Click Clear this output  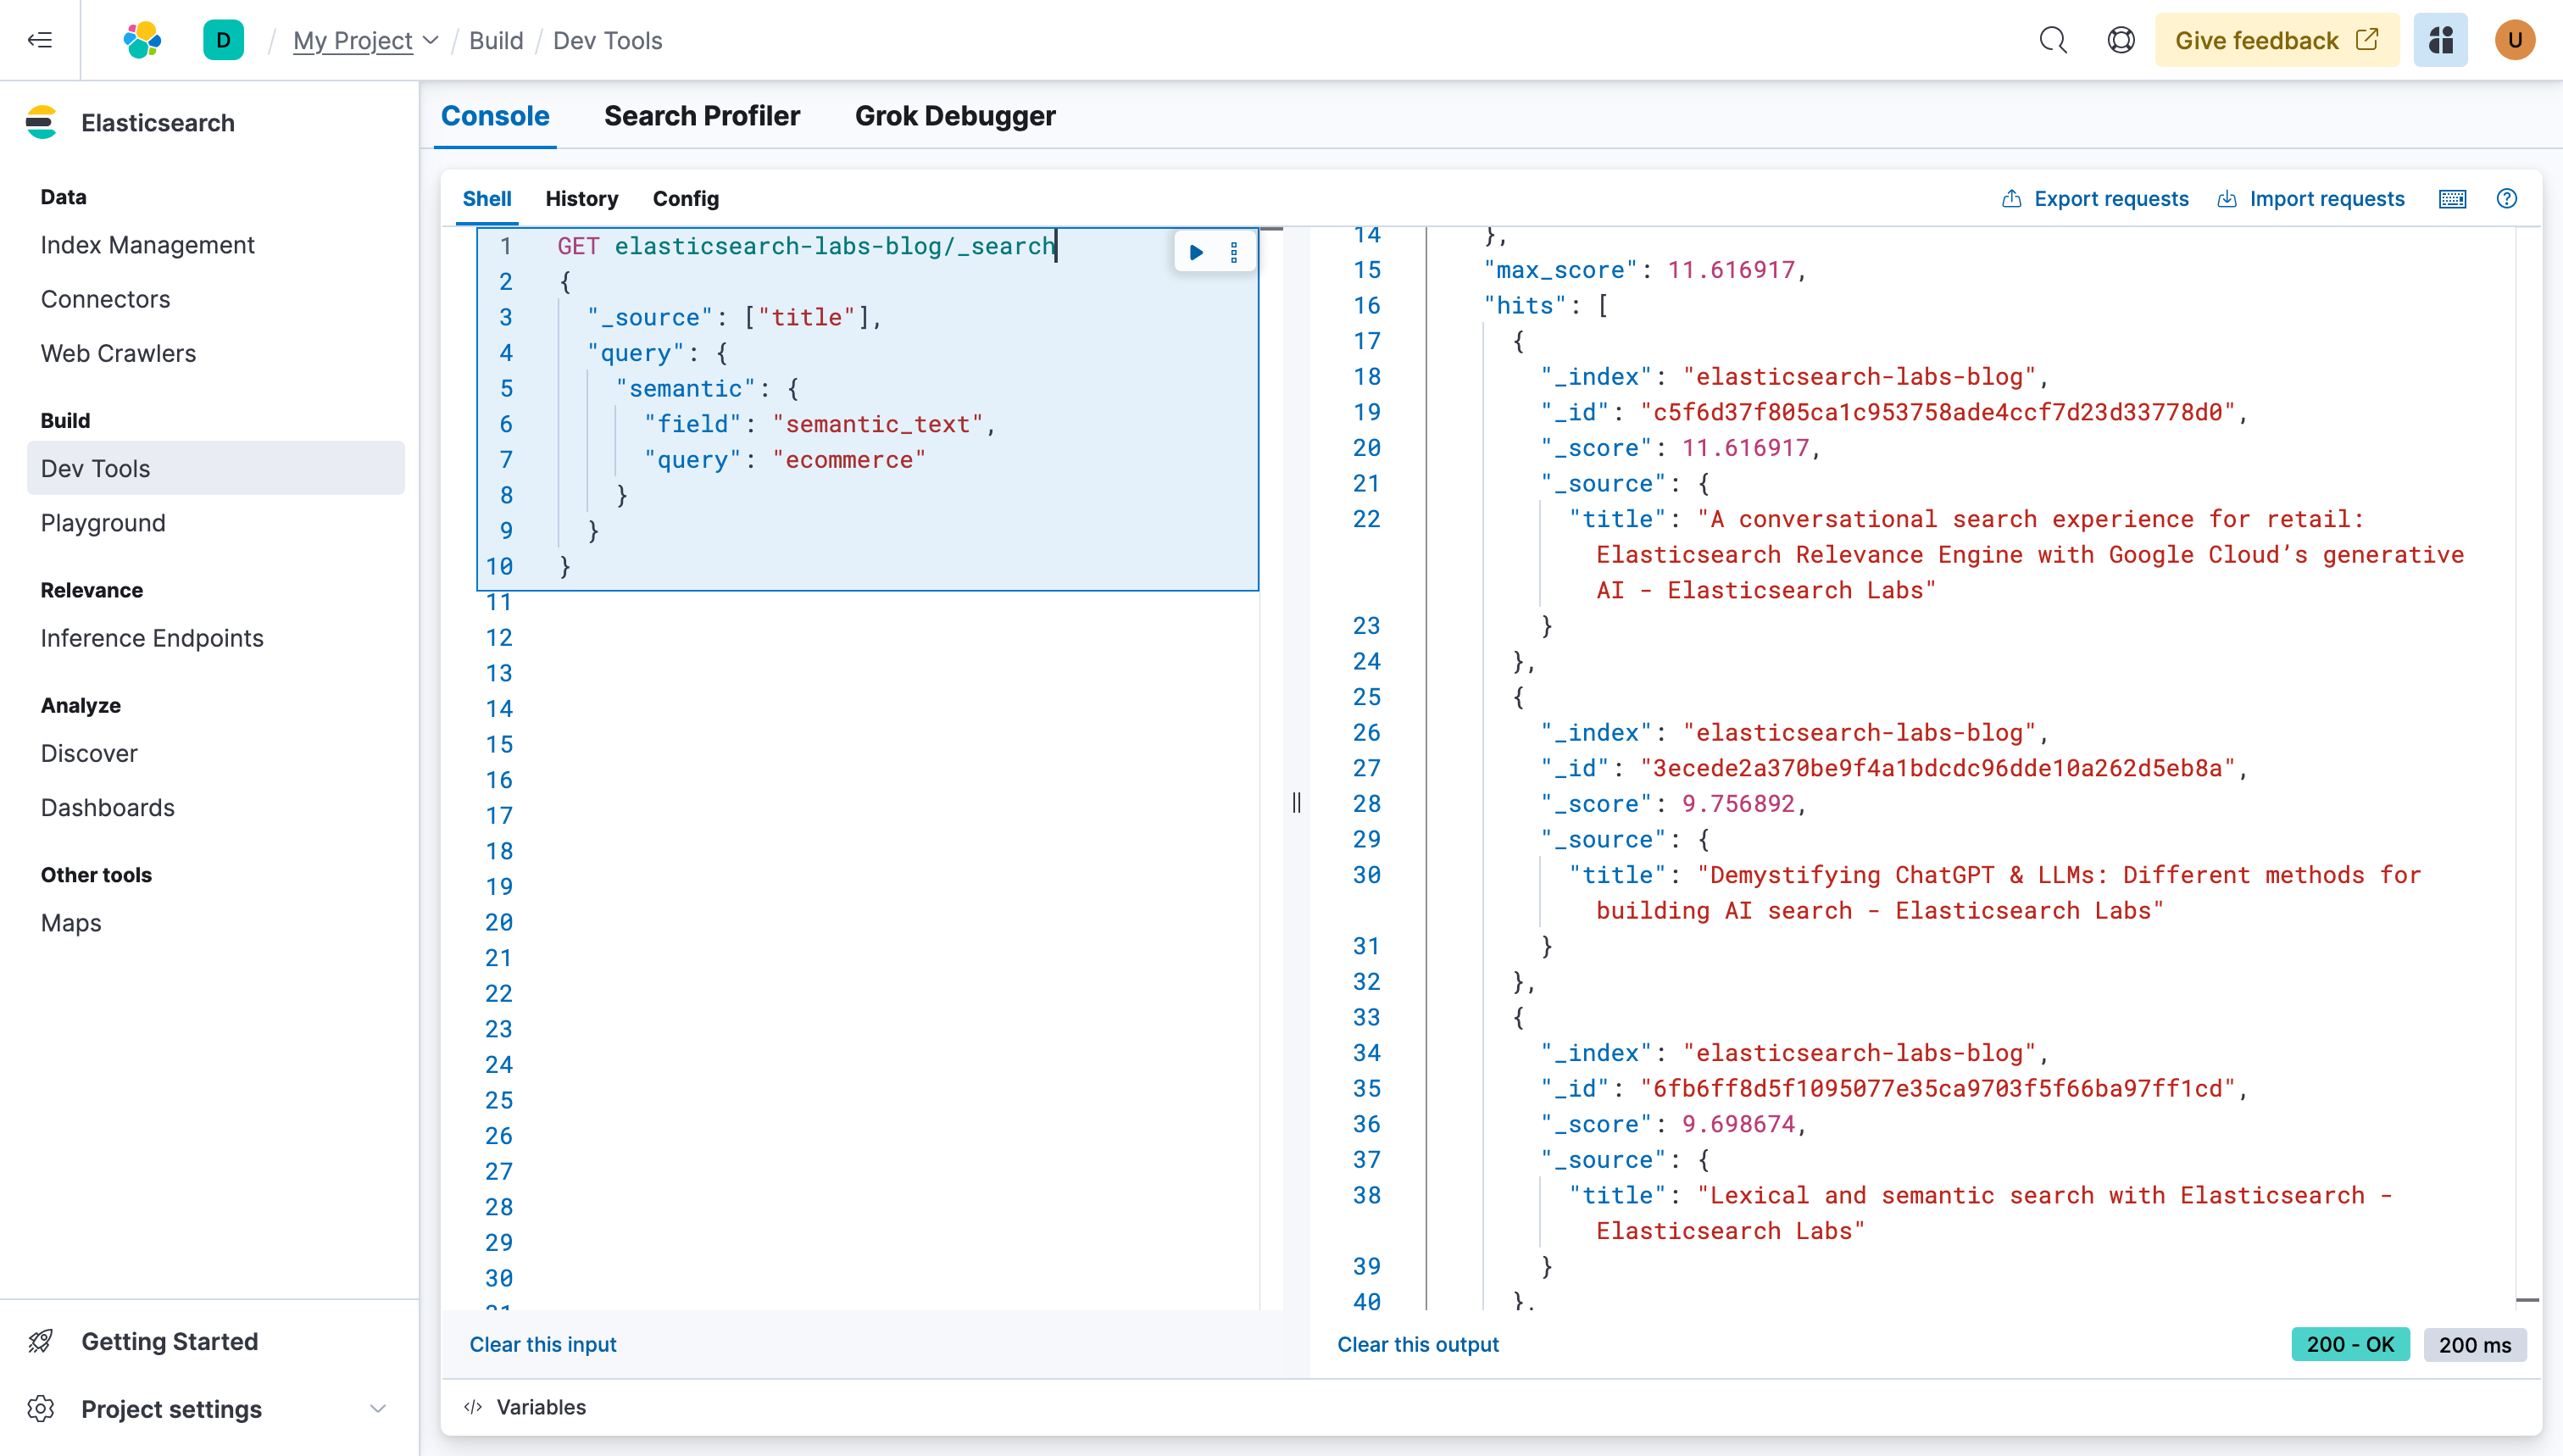1418,1344
